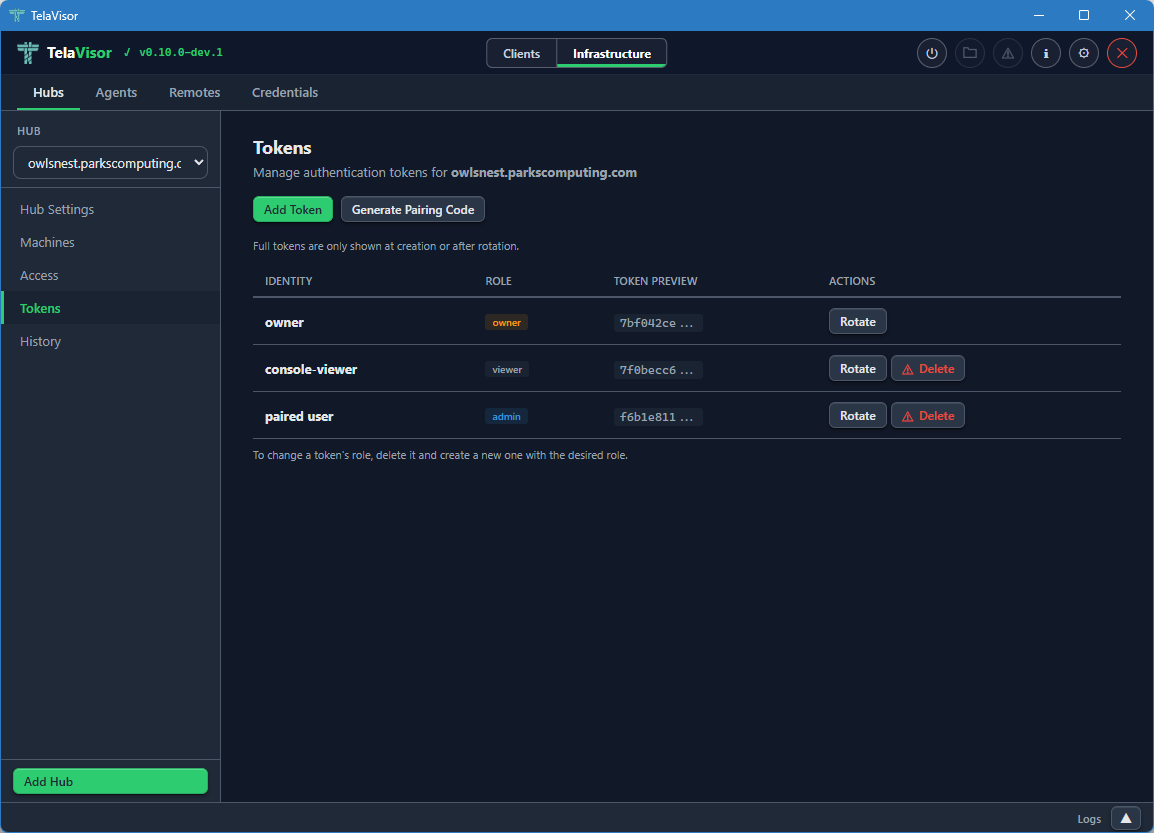This screenshot has width=1154, height=833.
Task: Switch to the Clients view
Action: (x=522, y=53)
